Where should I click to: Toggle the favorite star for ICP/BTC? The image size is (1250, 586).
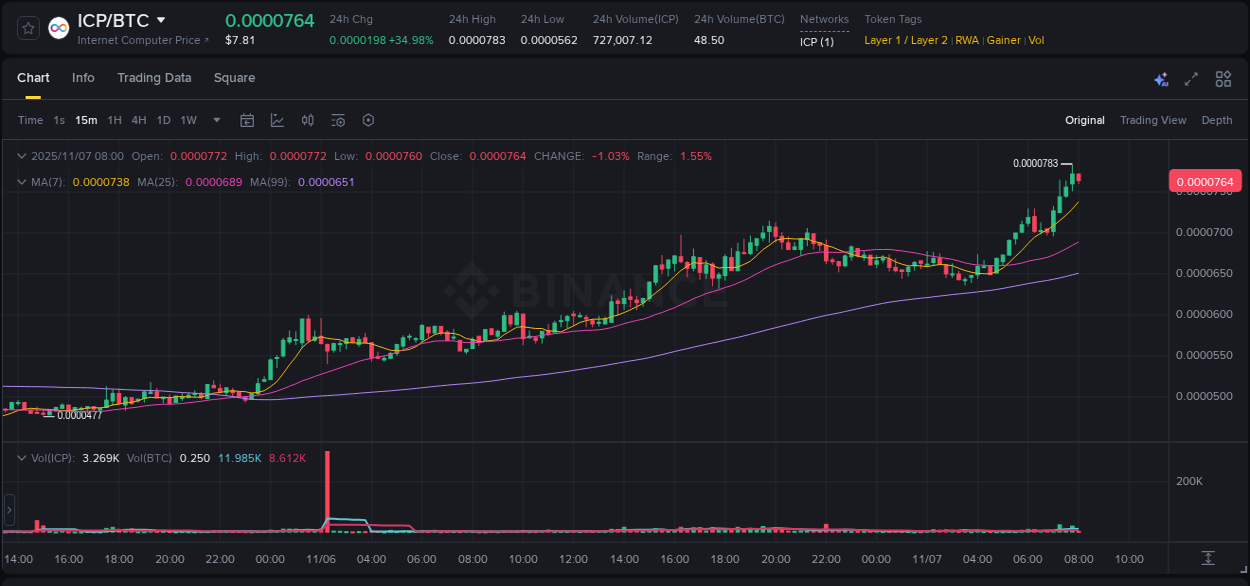(x=27, y=27)
